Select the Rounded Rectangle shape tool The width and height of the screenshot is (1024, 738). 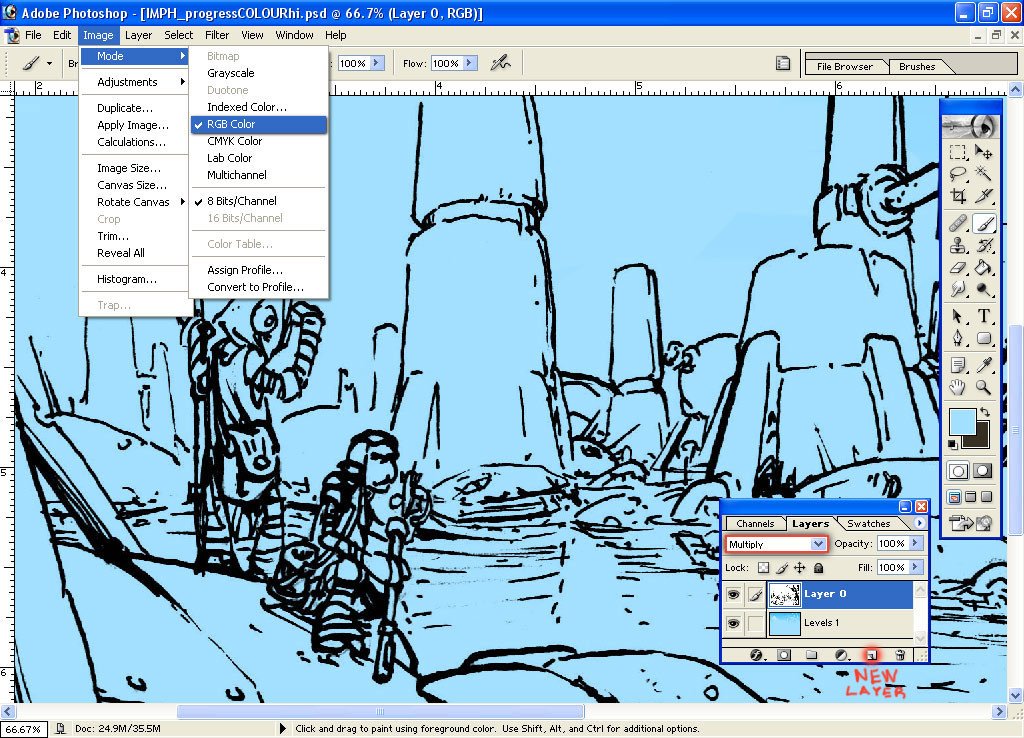[984, 338]
